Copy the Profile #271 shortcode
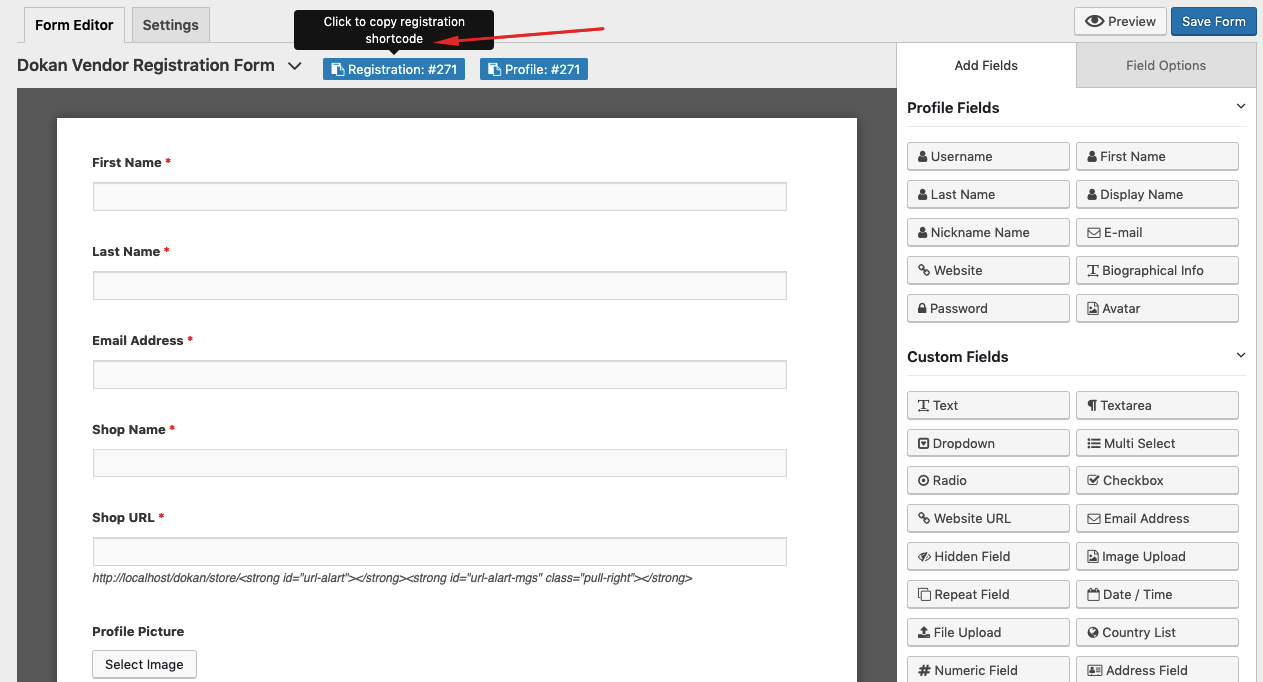This screenshot has height=682, width=1263. tap(534, 69)
